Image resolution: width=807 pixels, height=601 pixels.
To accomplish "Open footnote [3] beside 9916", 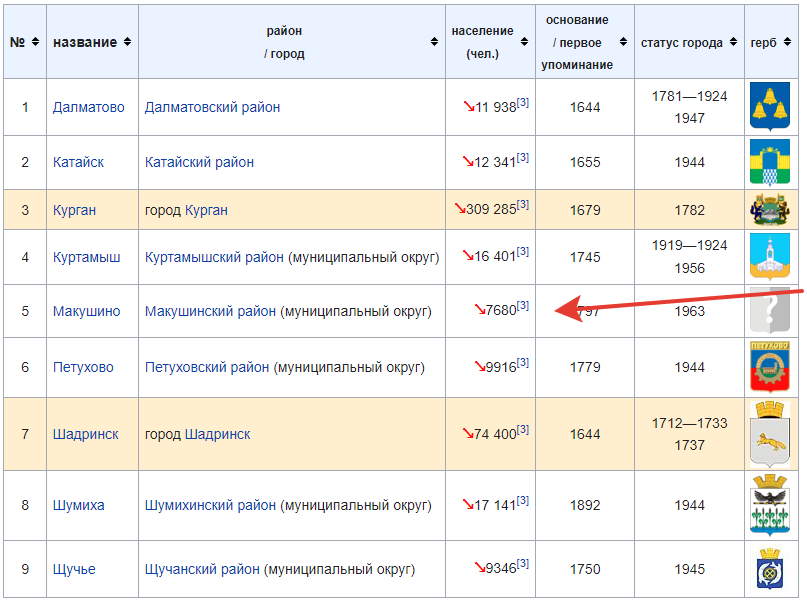I will (x=523, y=362).
